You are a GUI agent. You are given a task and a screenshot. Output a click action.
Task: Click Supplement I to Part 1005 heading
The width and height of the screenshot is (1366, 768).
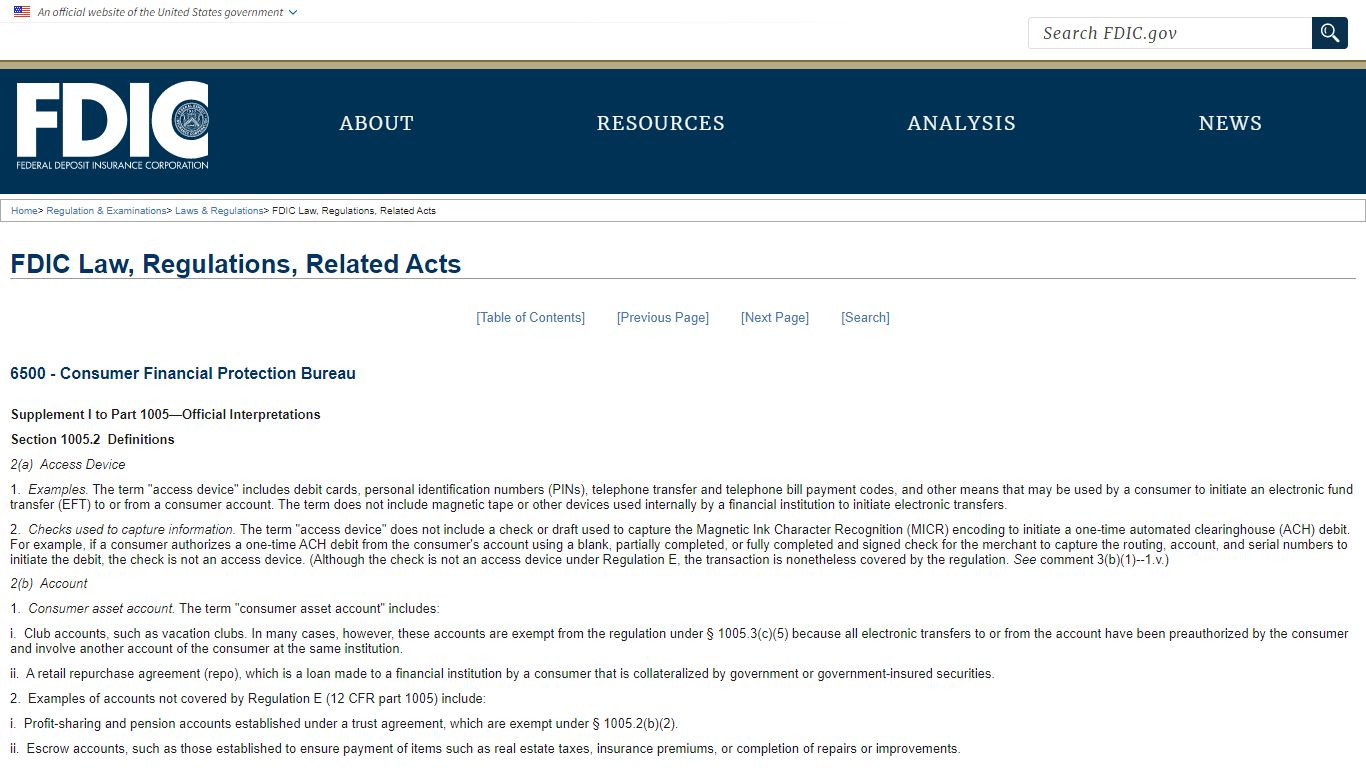pos(166,415)
